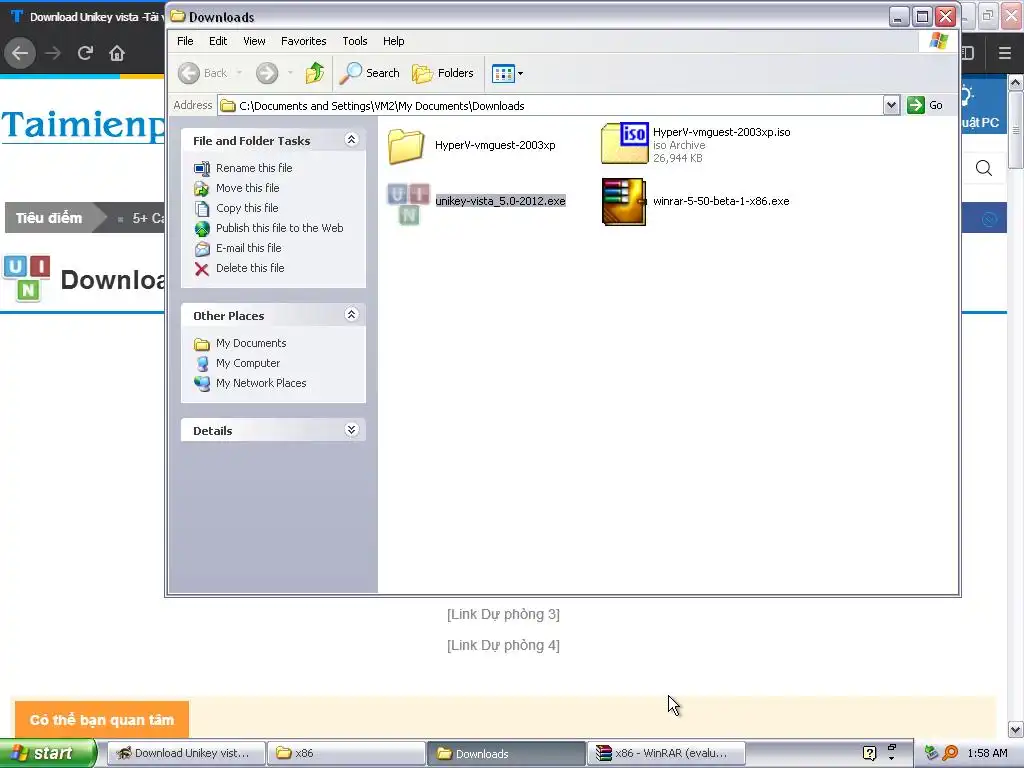Click the red X delete icon
This screenshot has height=768, width=1024.
[202, 269]
